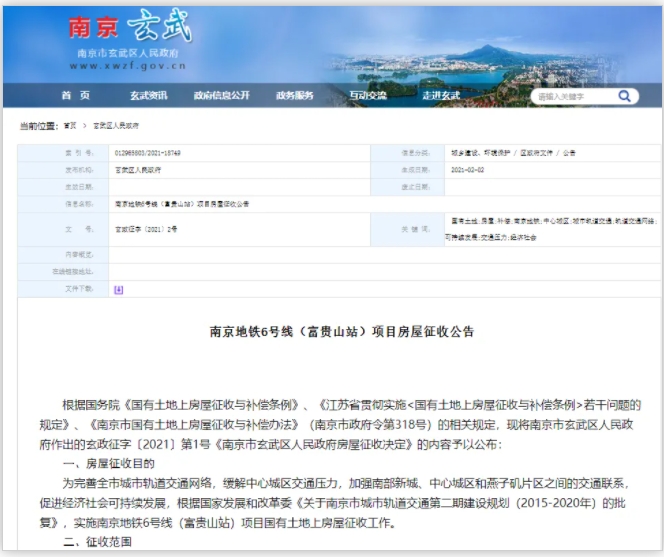This screenshot has height=557, width=664.
Task: Open the 玄武资讯 navigation tab
Action: click(x=146, y=96)
